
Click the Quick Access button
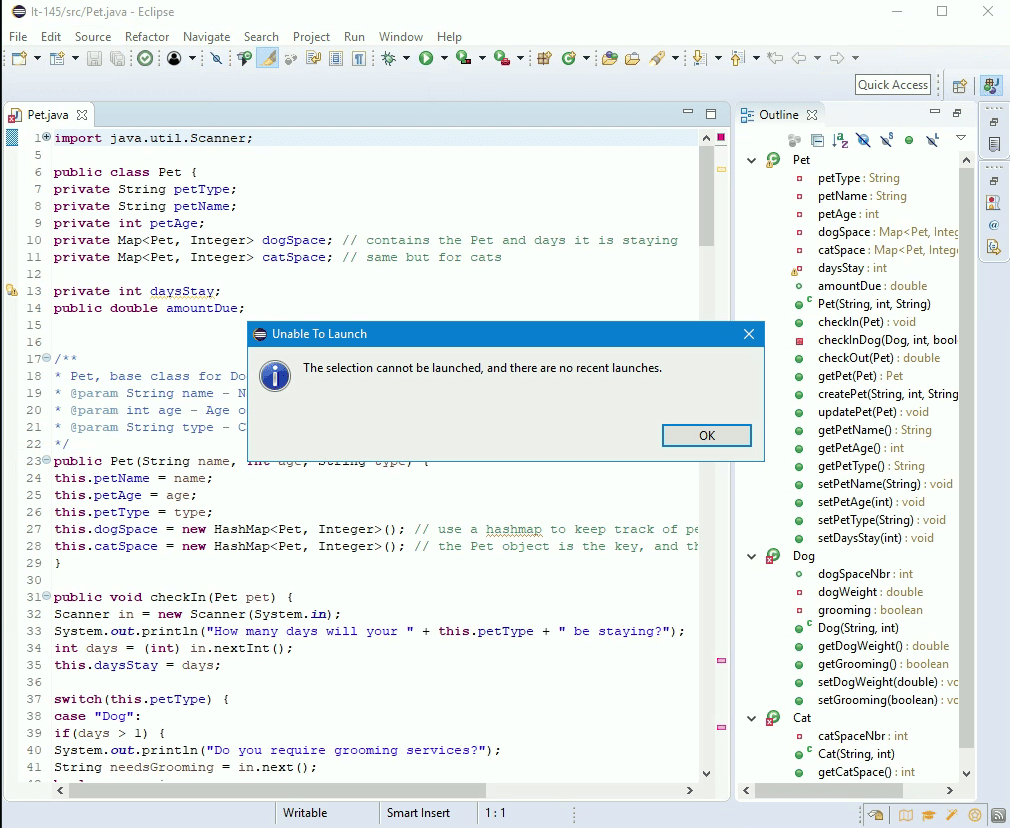coord(892,84)
